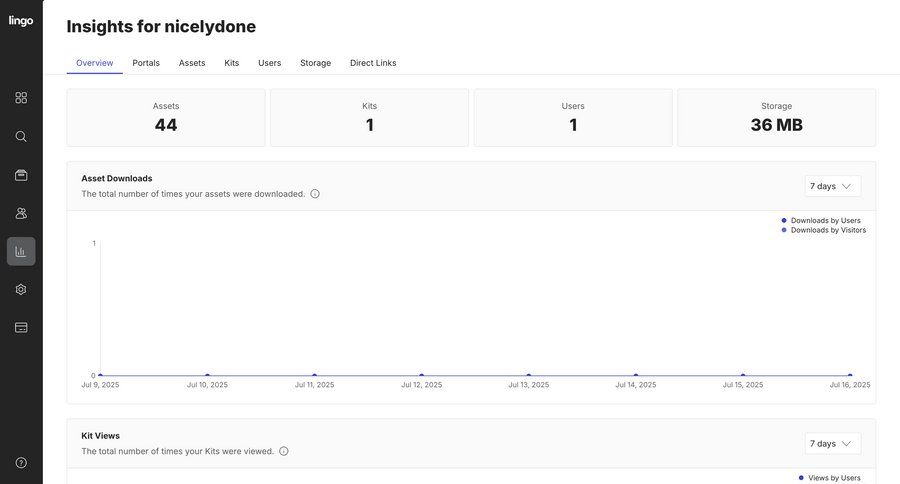This screenshot has height=484, width=900.
Task: Open the search icon in sidebar
Action: click(x=21, y=137)
